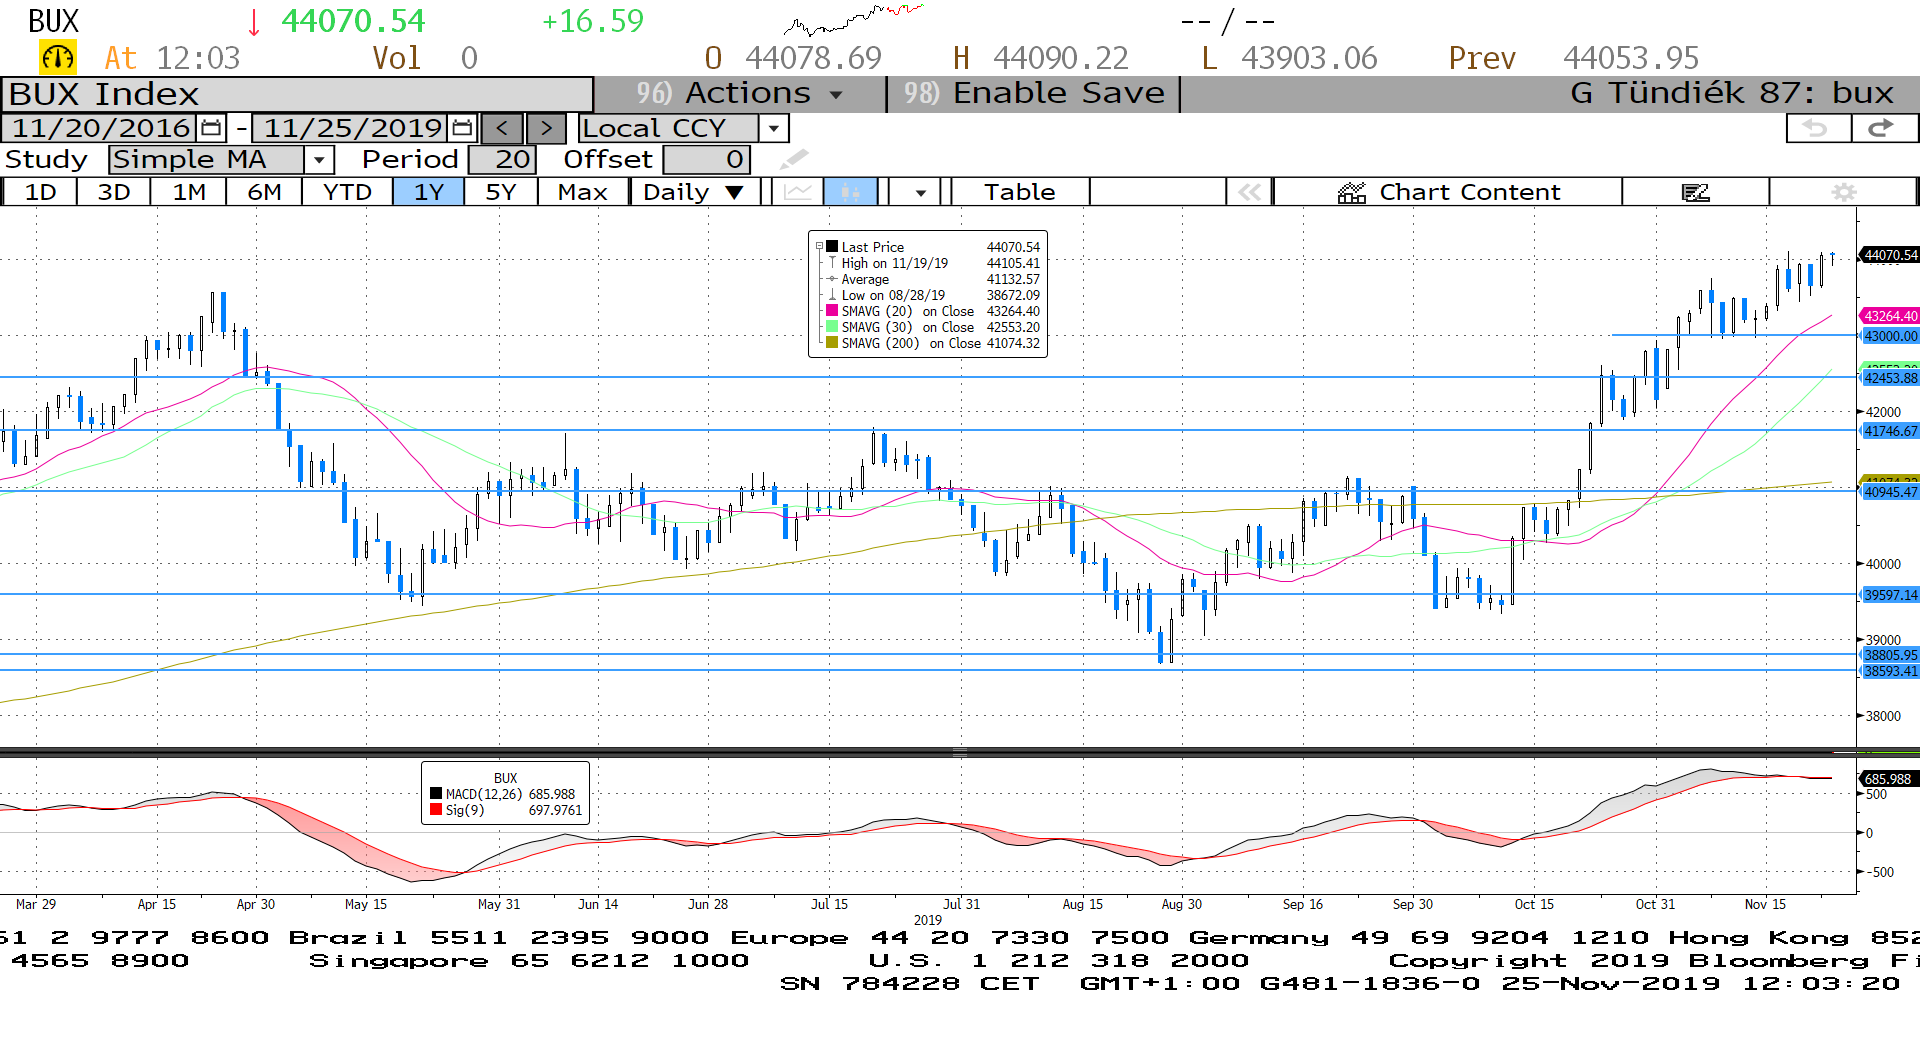1920x1039 pixels.
Task: Select the 3D time range
Action: point(114,192)
